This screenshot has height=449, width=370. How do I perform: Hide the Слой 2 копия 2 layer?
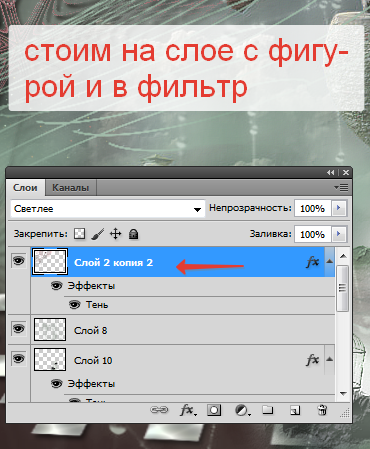pos(19,260)
